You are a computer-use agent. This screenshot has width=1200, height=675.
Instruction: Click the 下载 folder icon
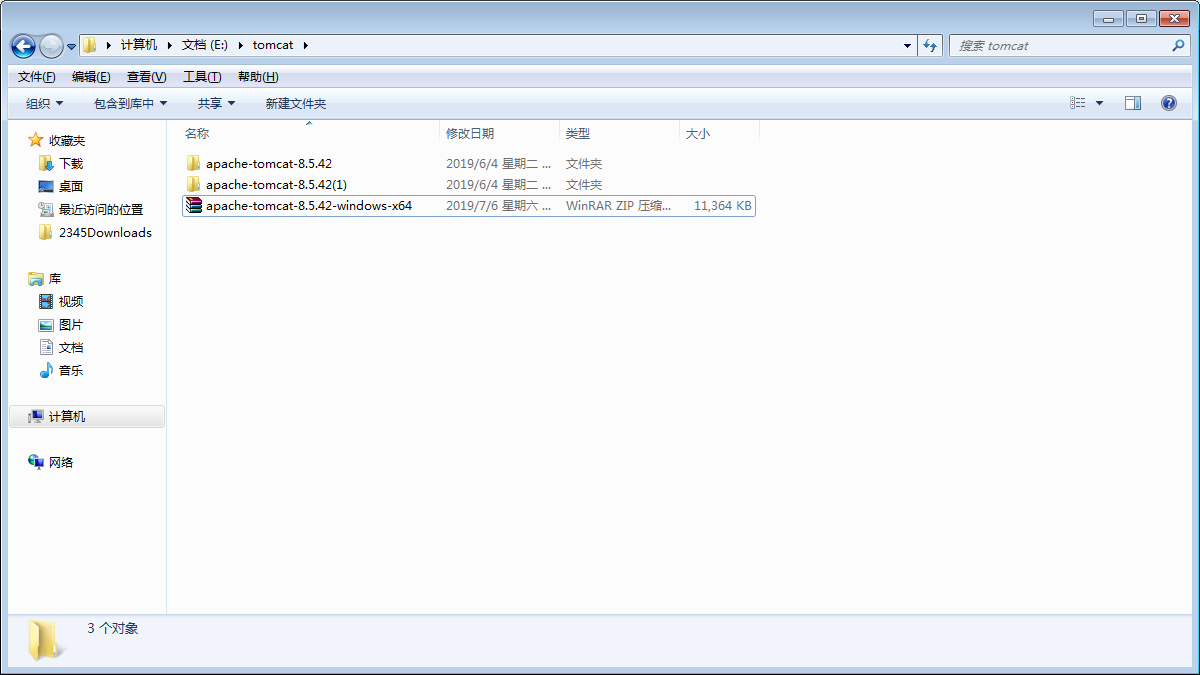(x=45, y=163)
